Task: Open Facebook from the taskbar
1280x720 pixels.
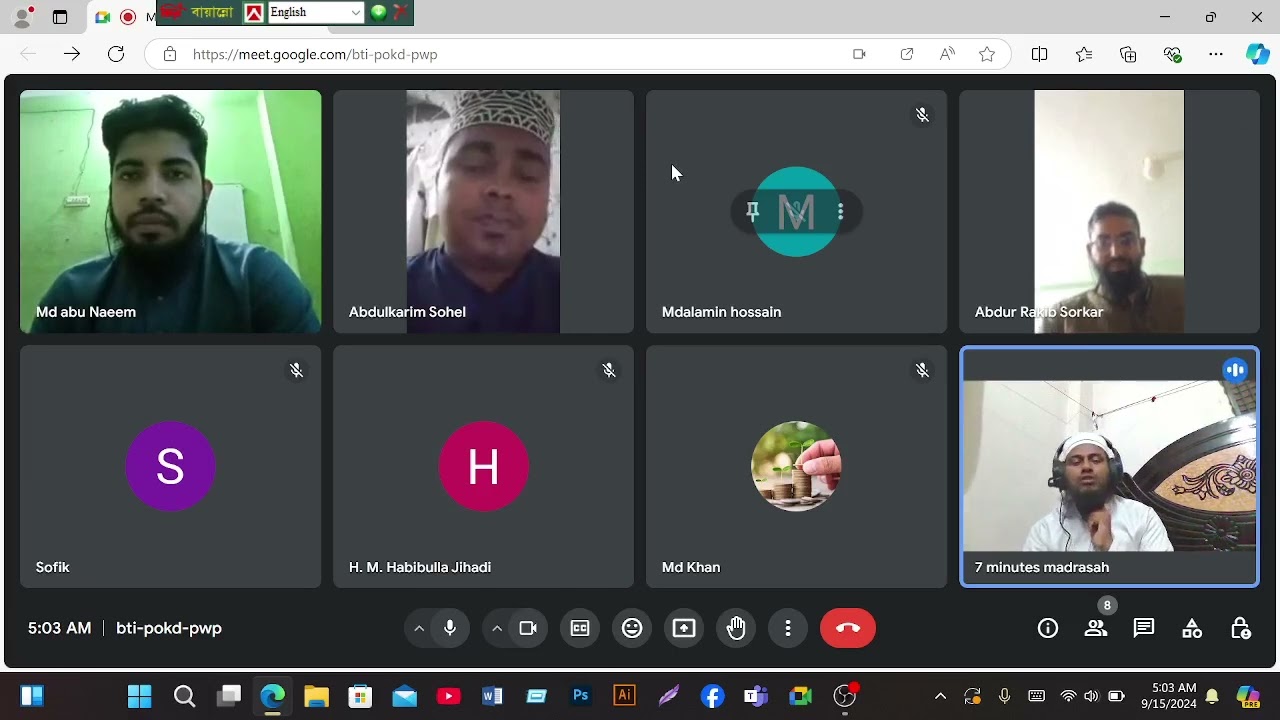Action: (712, 696)
